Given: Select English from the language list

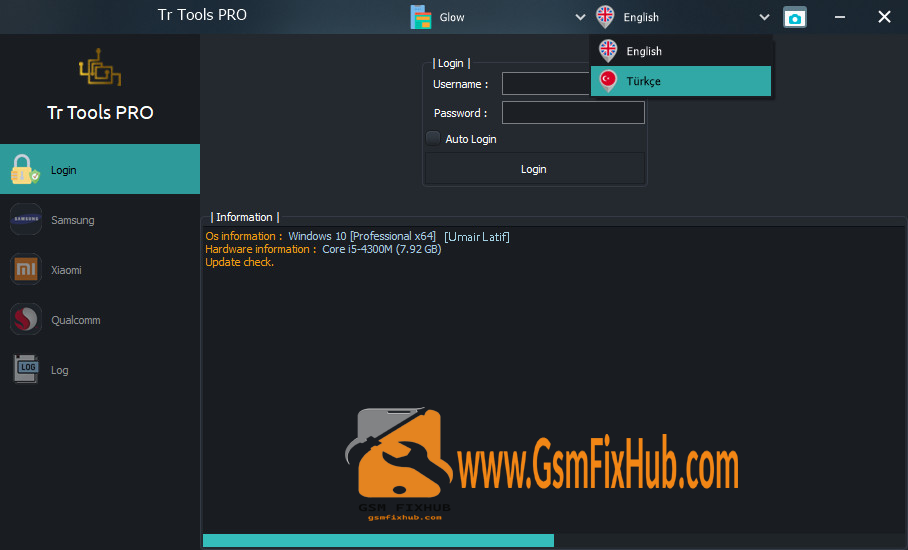Looking at the screenshot, I should point(681,51).
